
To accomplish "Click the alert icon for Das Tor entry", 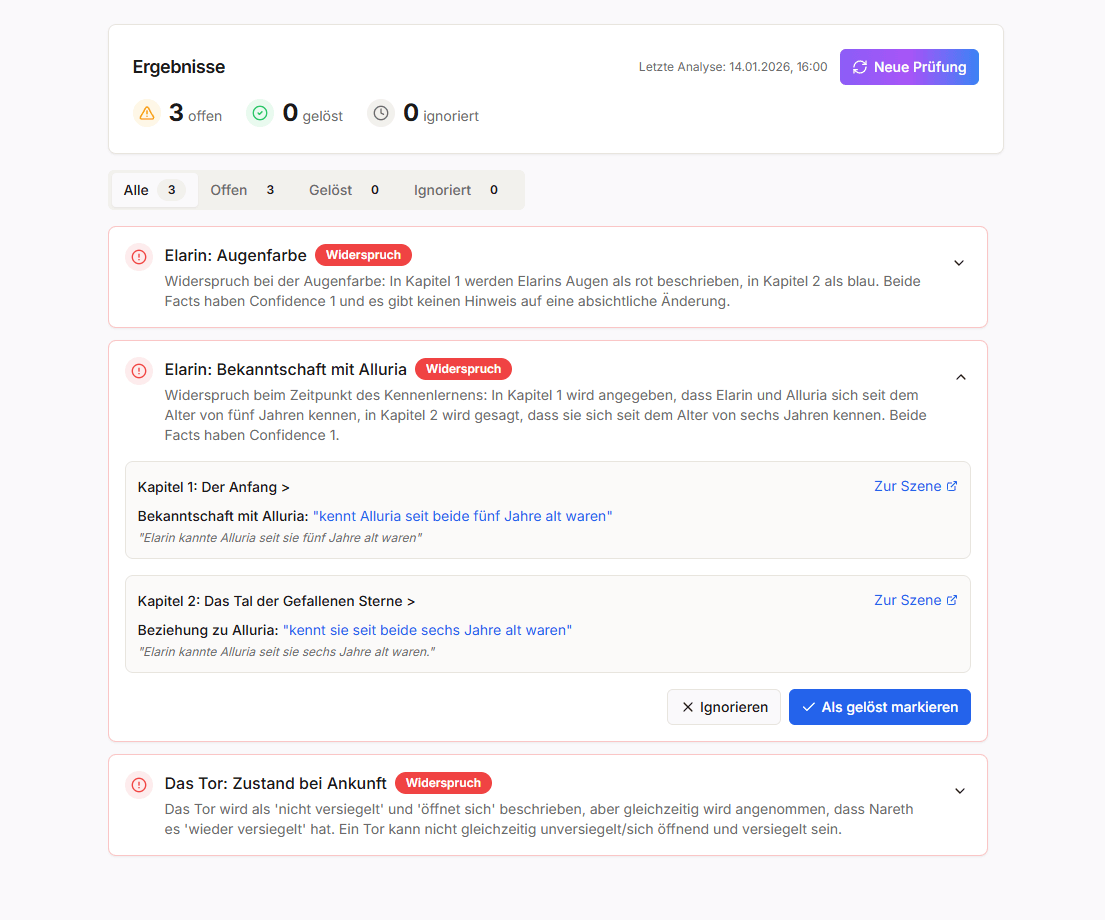I will [139, 785].
